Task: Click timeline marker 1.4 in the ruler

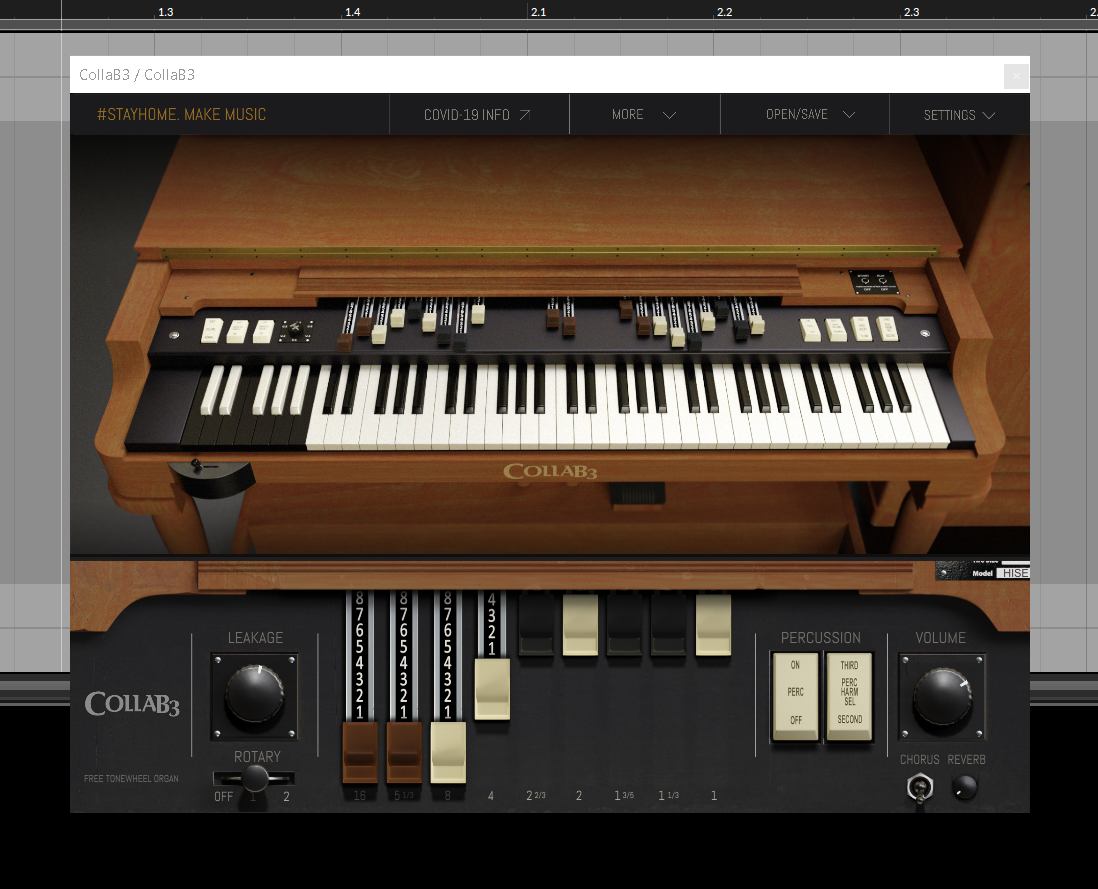Action: point(353,12)
